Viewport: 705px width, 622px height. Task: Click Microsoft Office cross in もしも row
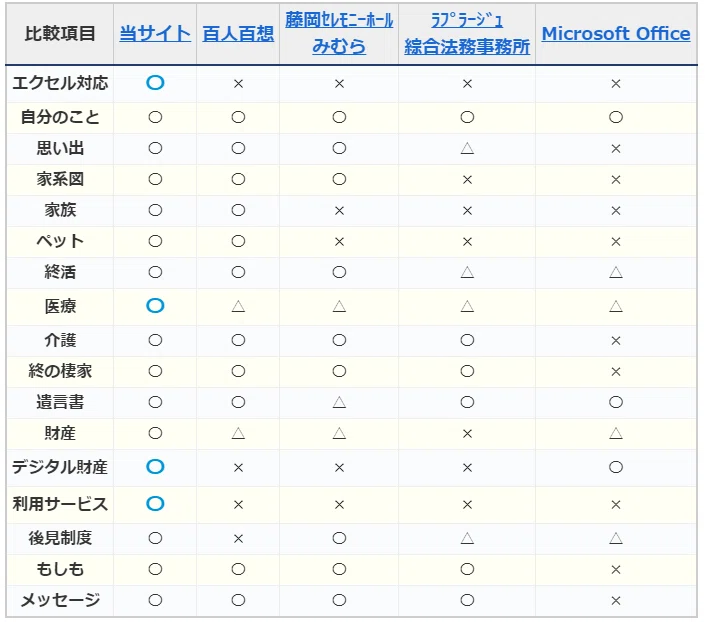click(616, 570)
